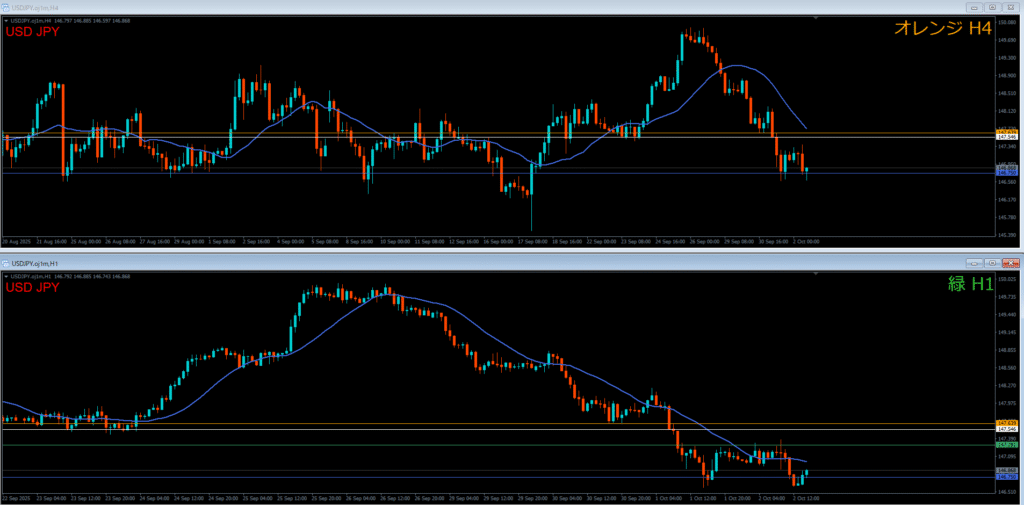Screen dimensions: 1024x505
Task: Click the 2 Oct 12:00 label on H1 time axis
Action: [x=806, y=498]
